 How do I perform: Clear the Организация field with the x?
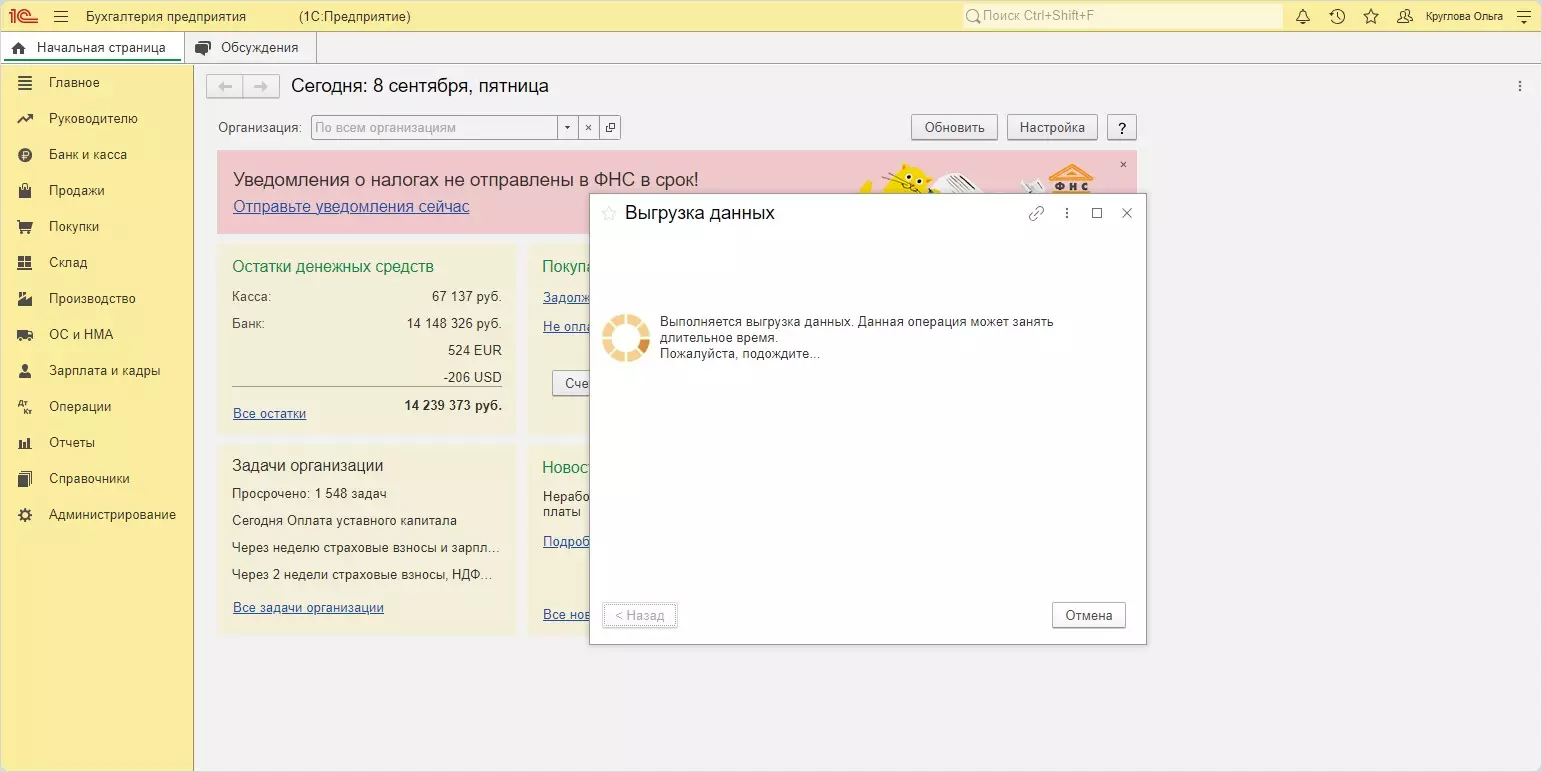click(589, 128)
